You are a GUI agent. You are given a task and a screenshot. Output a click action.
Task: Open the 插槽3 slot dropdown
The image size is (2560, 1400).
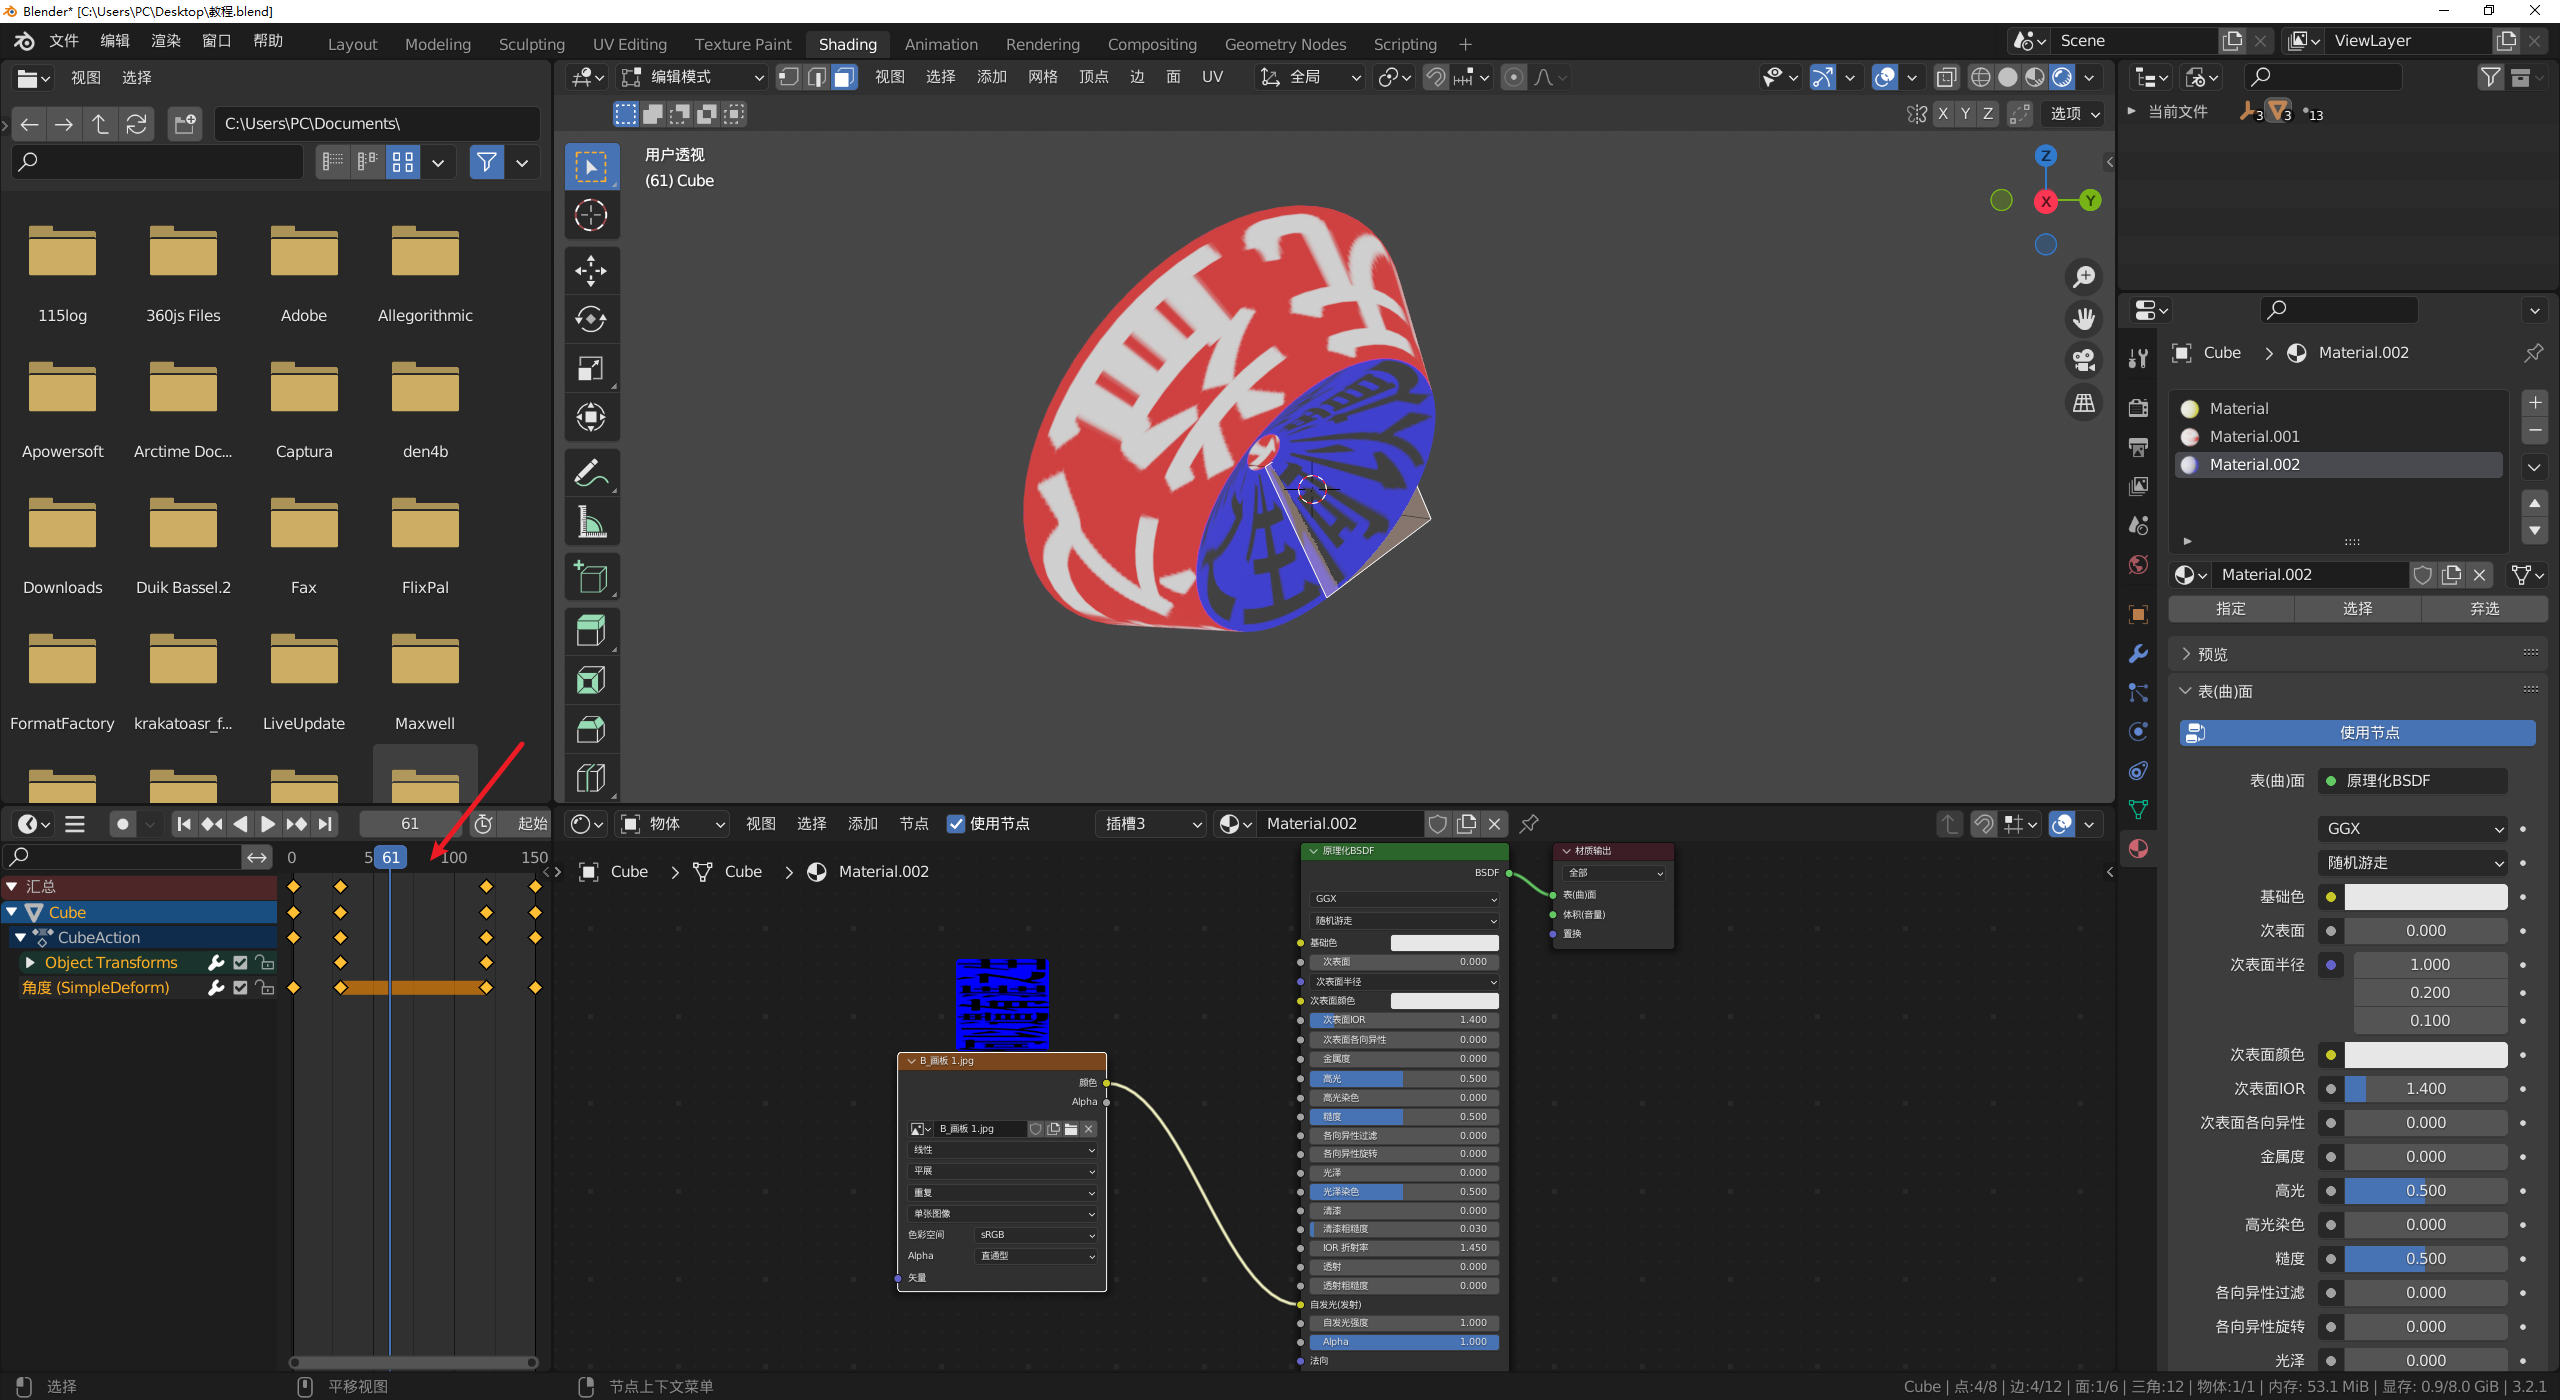pyautogui.click(x=1152, y=824)
